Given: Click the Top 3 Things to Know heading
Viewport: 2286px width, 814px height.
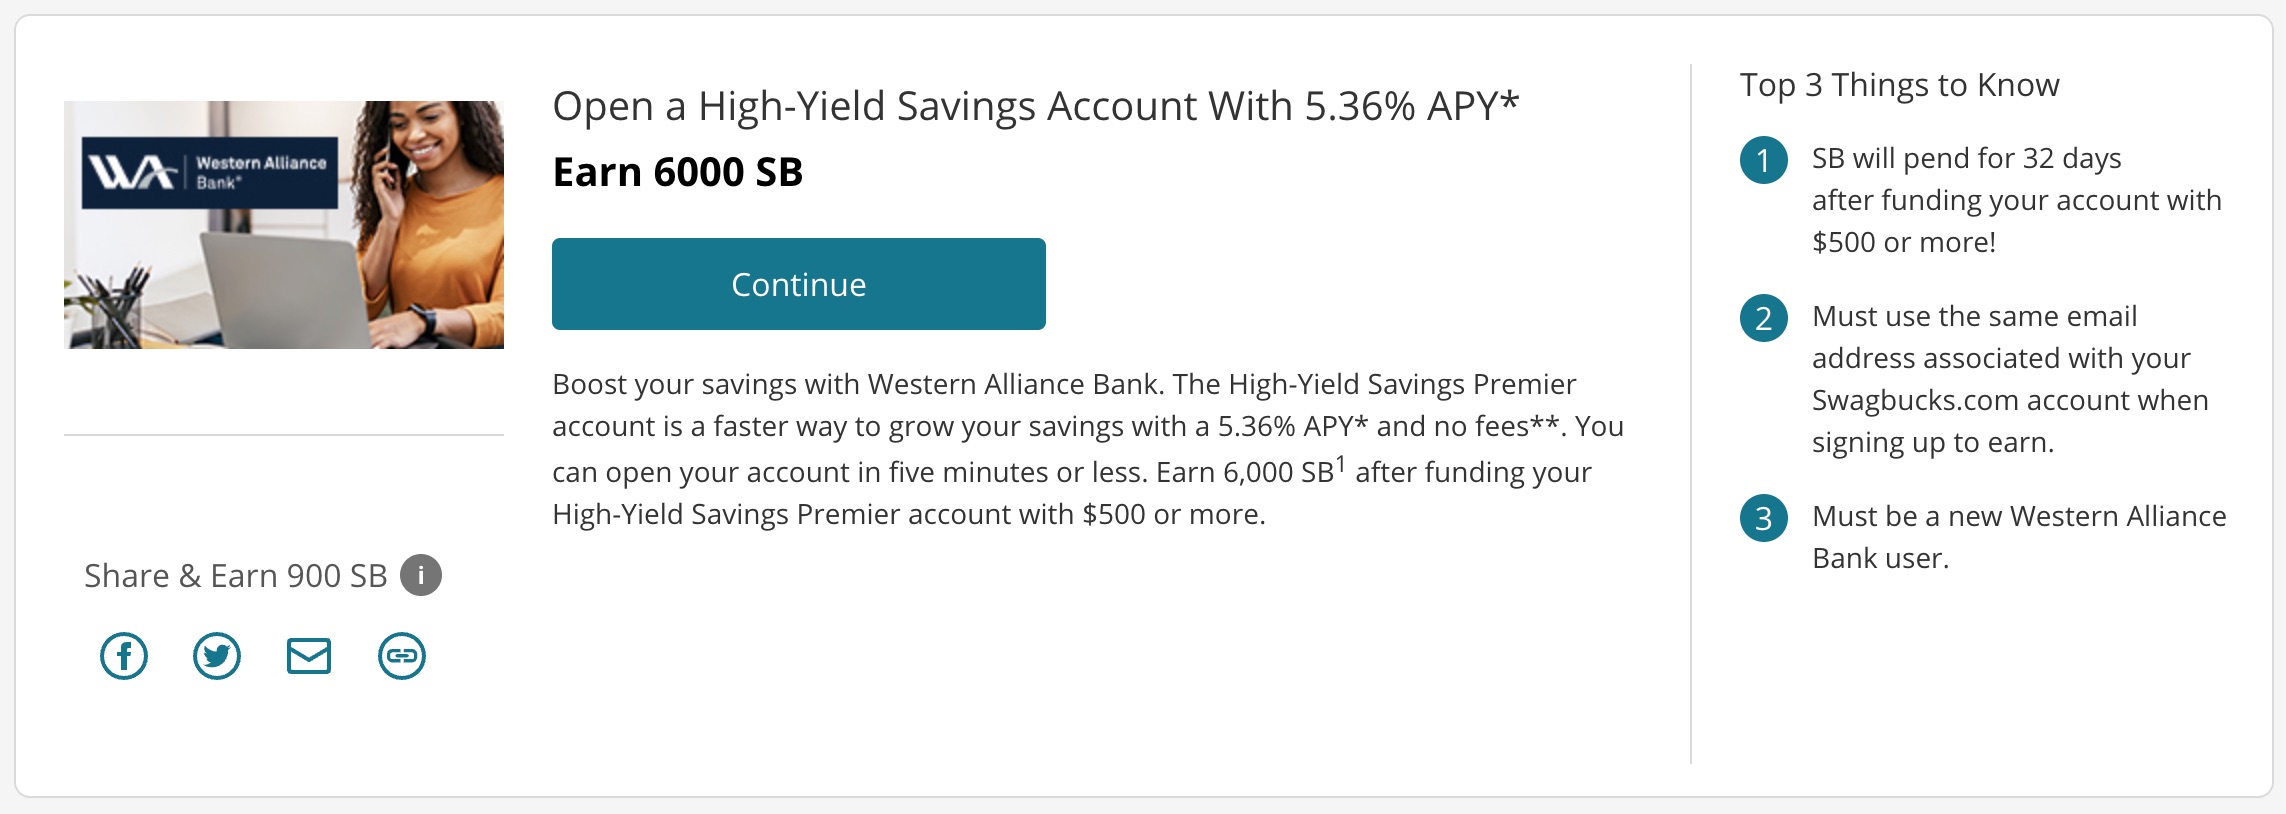Looking at the screenshot, I should coord(1900,85).
